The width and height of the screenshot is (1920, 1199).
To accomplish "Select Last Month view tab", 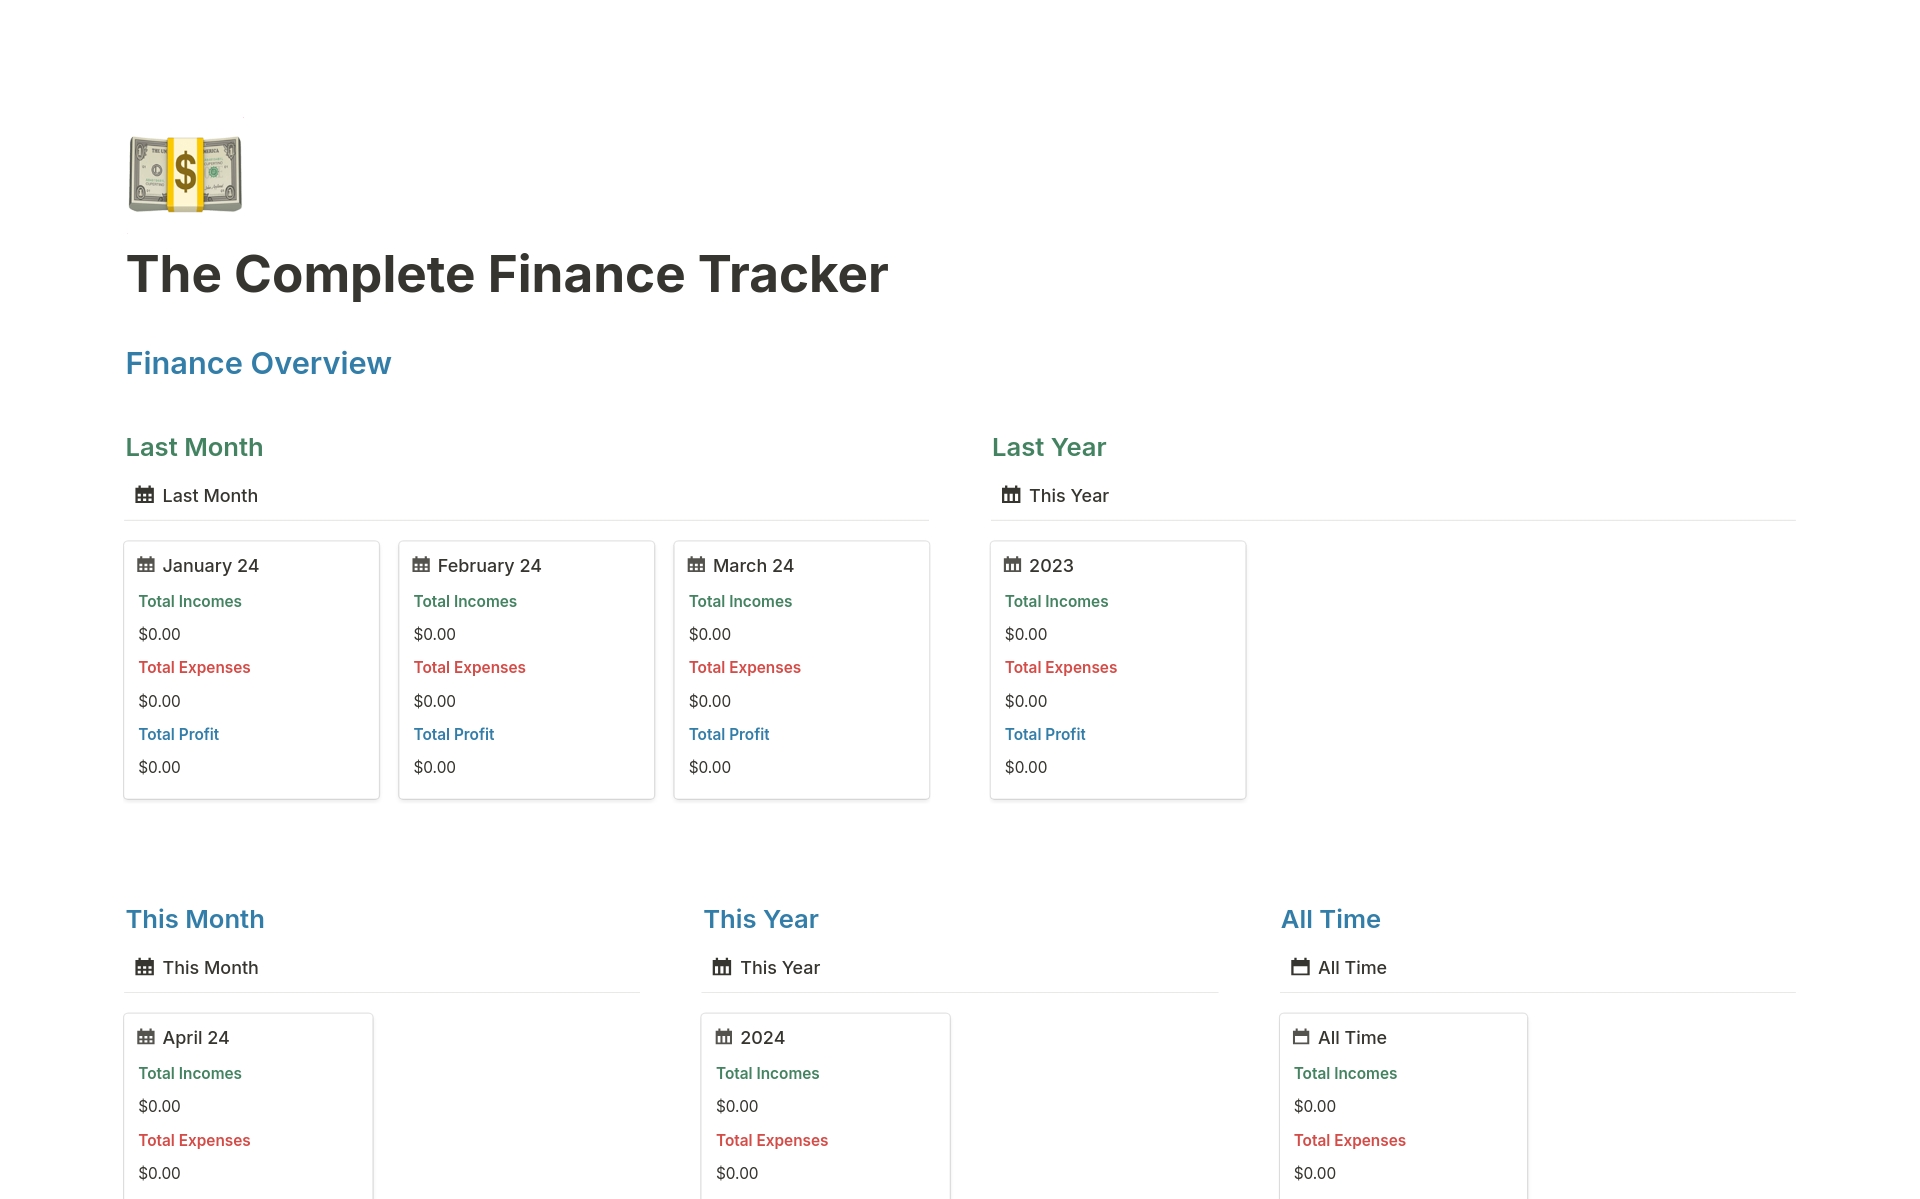I will coord(197,496).
